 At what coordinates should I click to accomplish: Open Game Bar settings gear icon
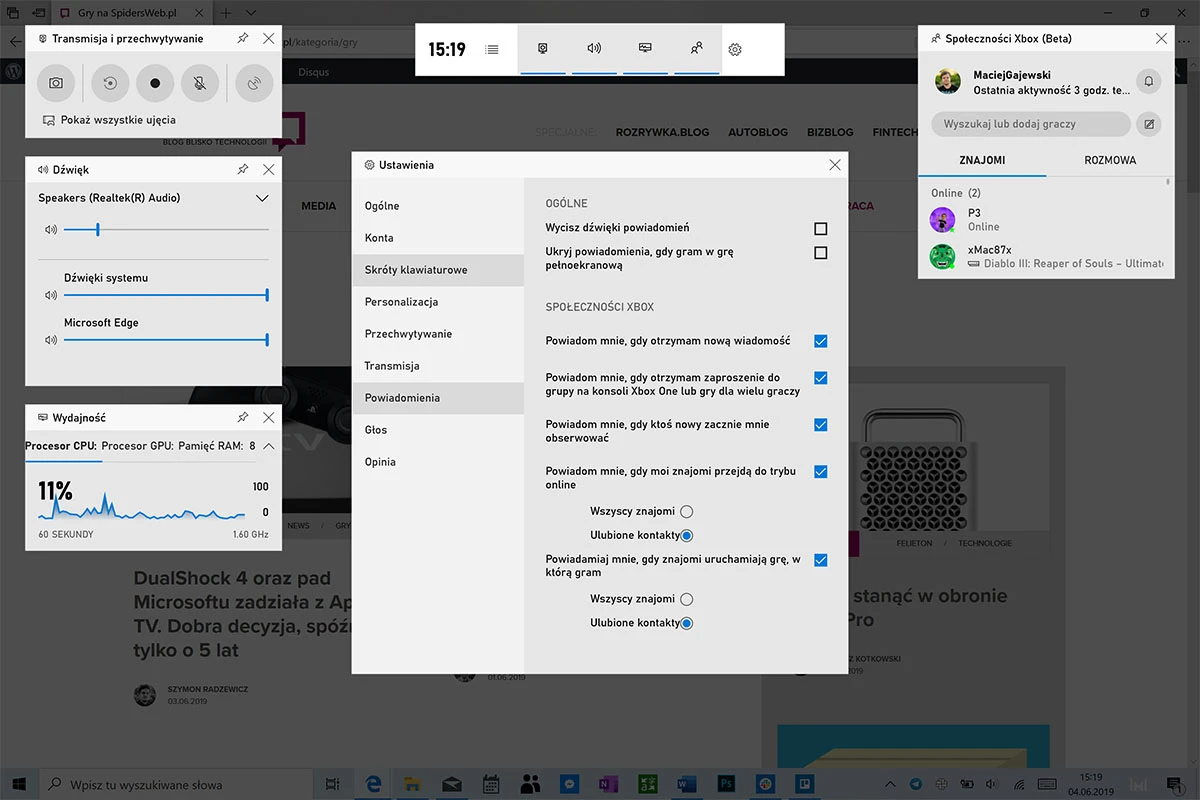[735, 49]
